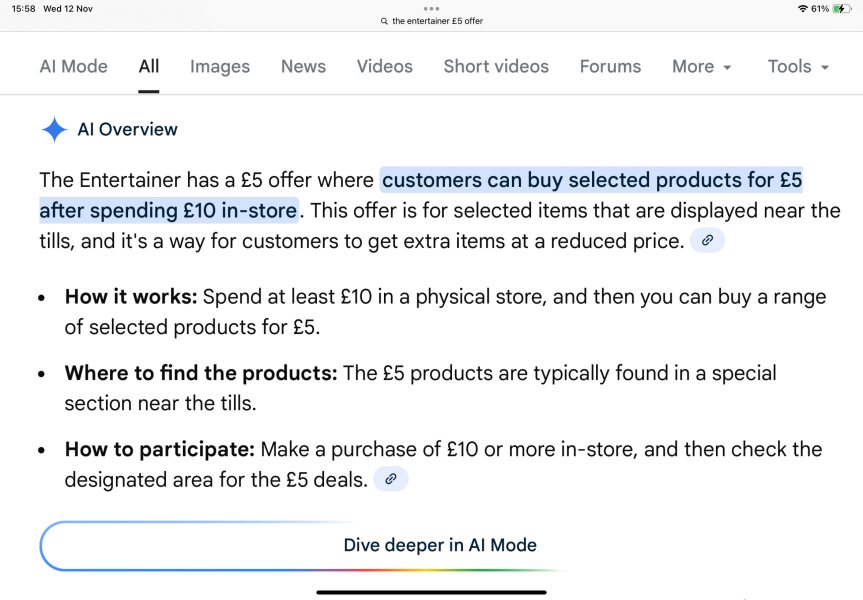The image size is (863, 600).
Task: Tap highlighted text 'after spending £10 in-store'
Action: [168, 210]
